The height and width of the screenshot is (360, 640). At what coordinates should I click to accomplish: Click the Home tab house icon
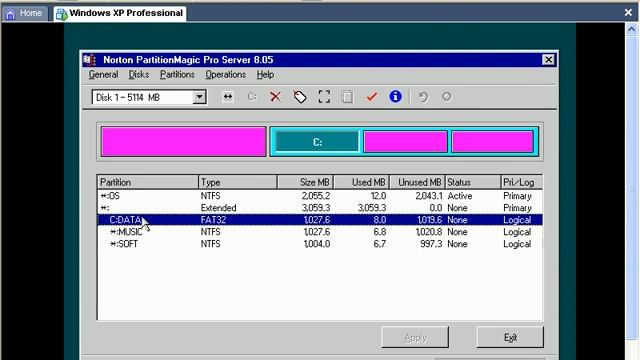(x=10, y=14)
